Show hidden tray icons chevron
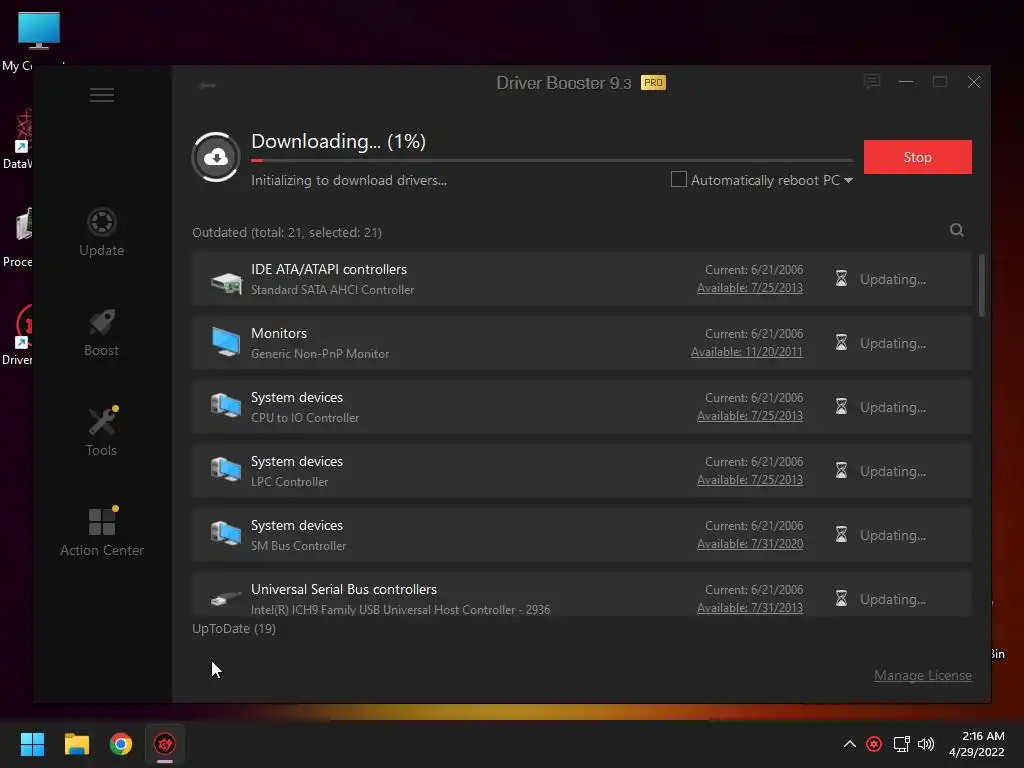Viewport: 1024px width, 768px height. (x=850, y=744)
